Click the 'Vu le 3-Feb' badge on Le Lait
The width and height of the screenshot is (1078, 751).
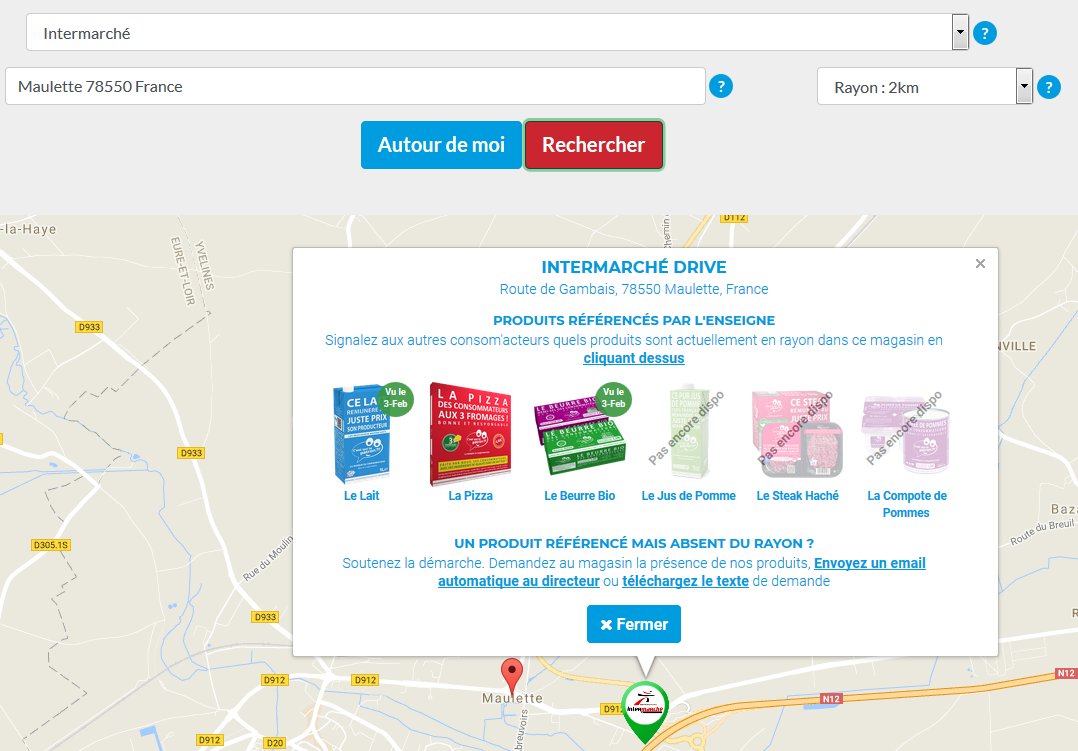[x=396, y=399]
